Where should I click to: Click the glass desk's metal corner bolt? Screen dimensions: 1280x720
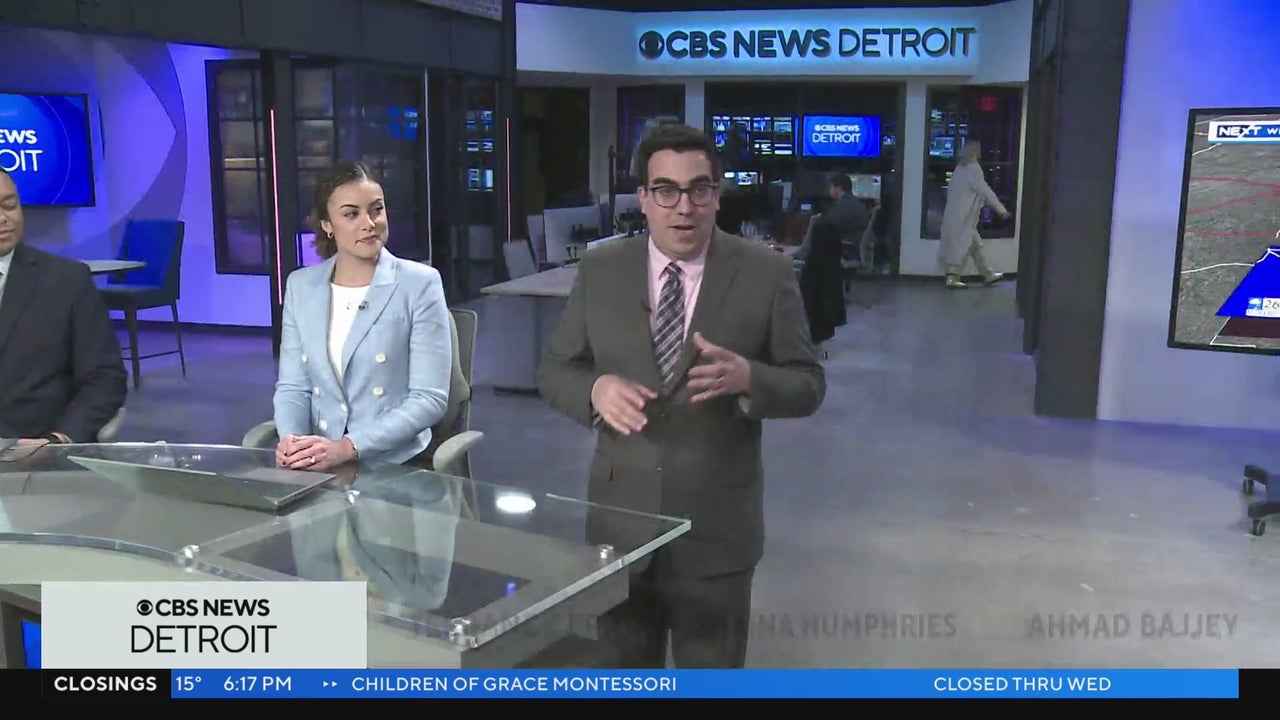459,630
